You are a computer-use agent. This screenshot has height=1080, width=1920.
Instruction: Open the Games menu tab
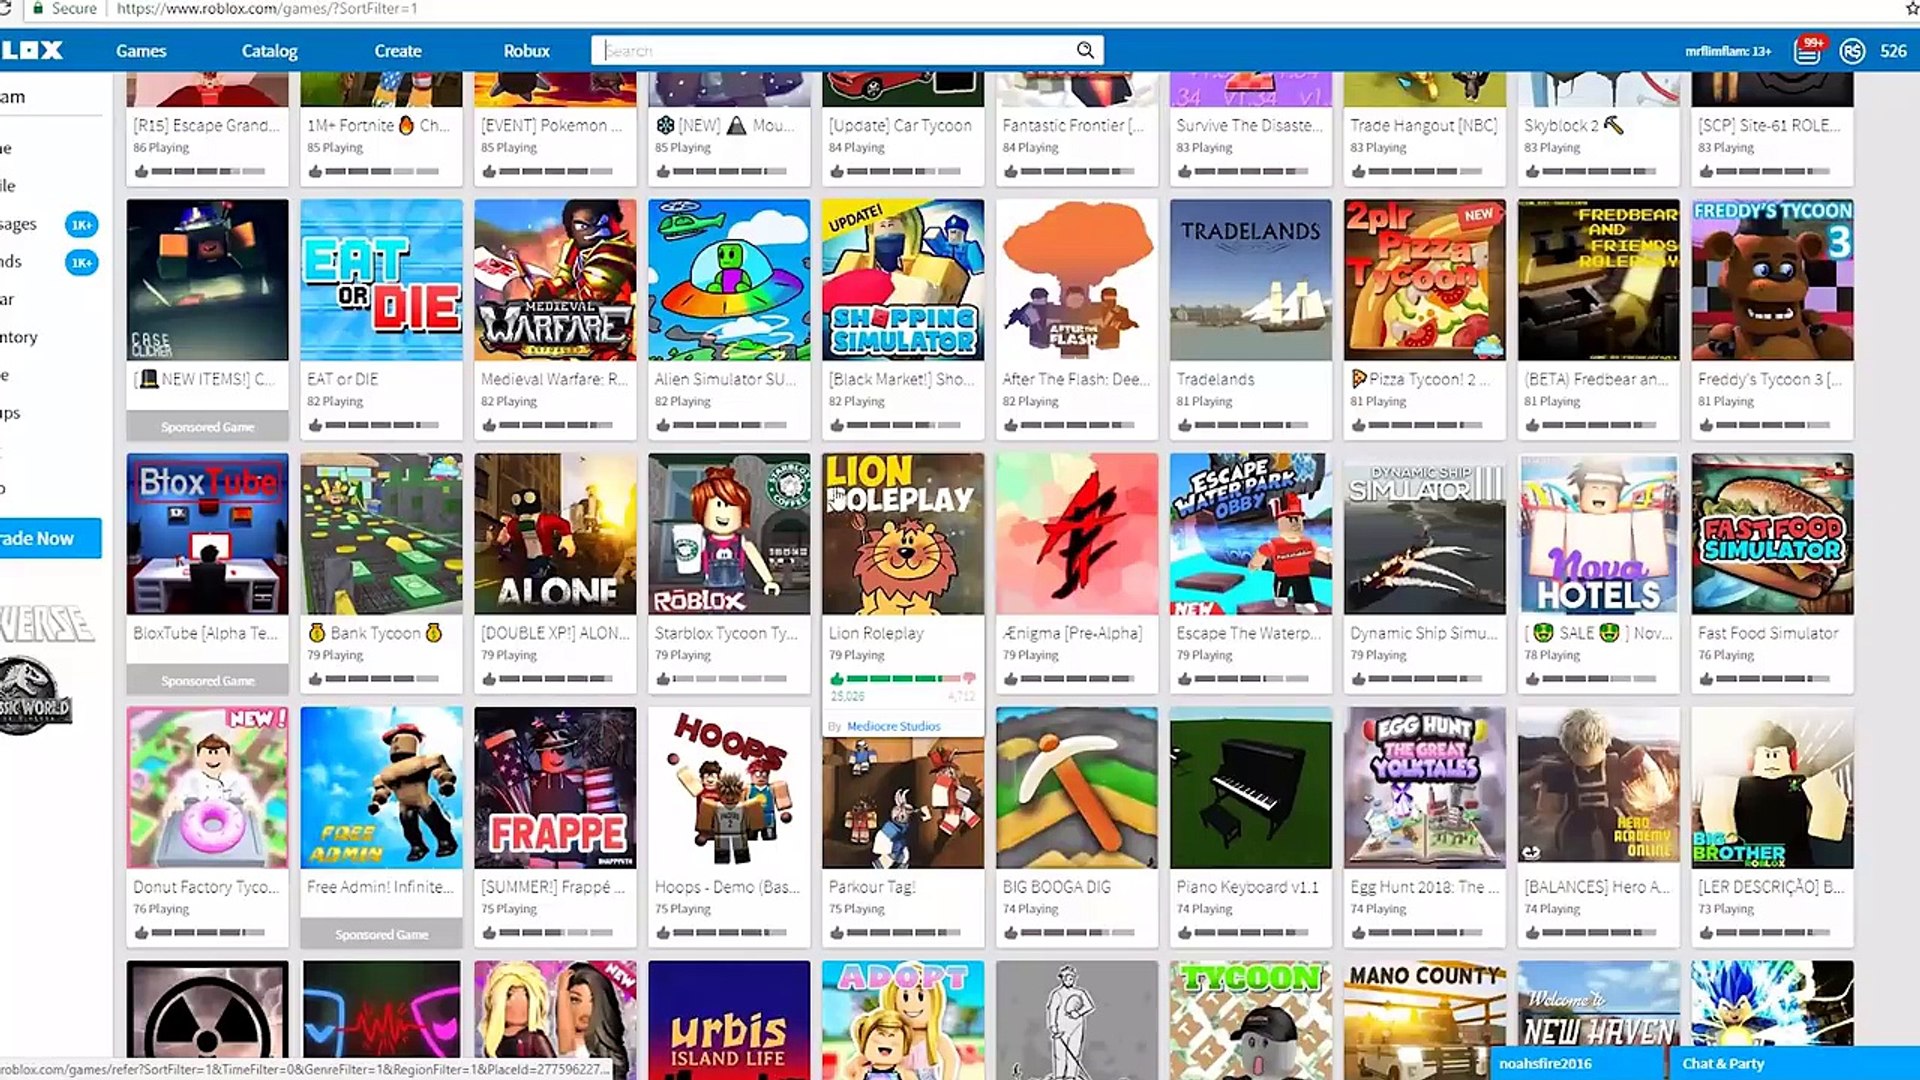point(141,51)
